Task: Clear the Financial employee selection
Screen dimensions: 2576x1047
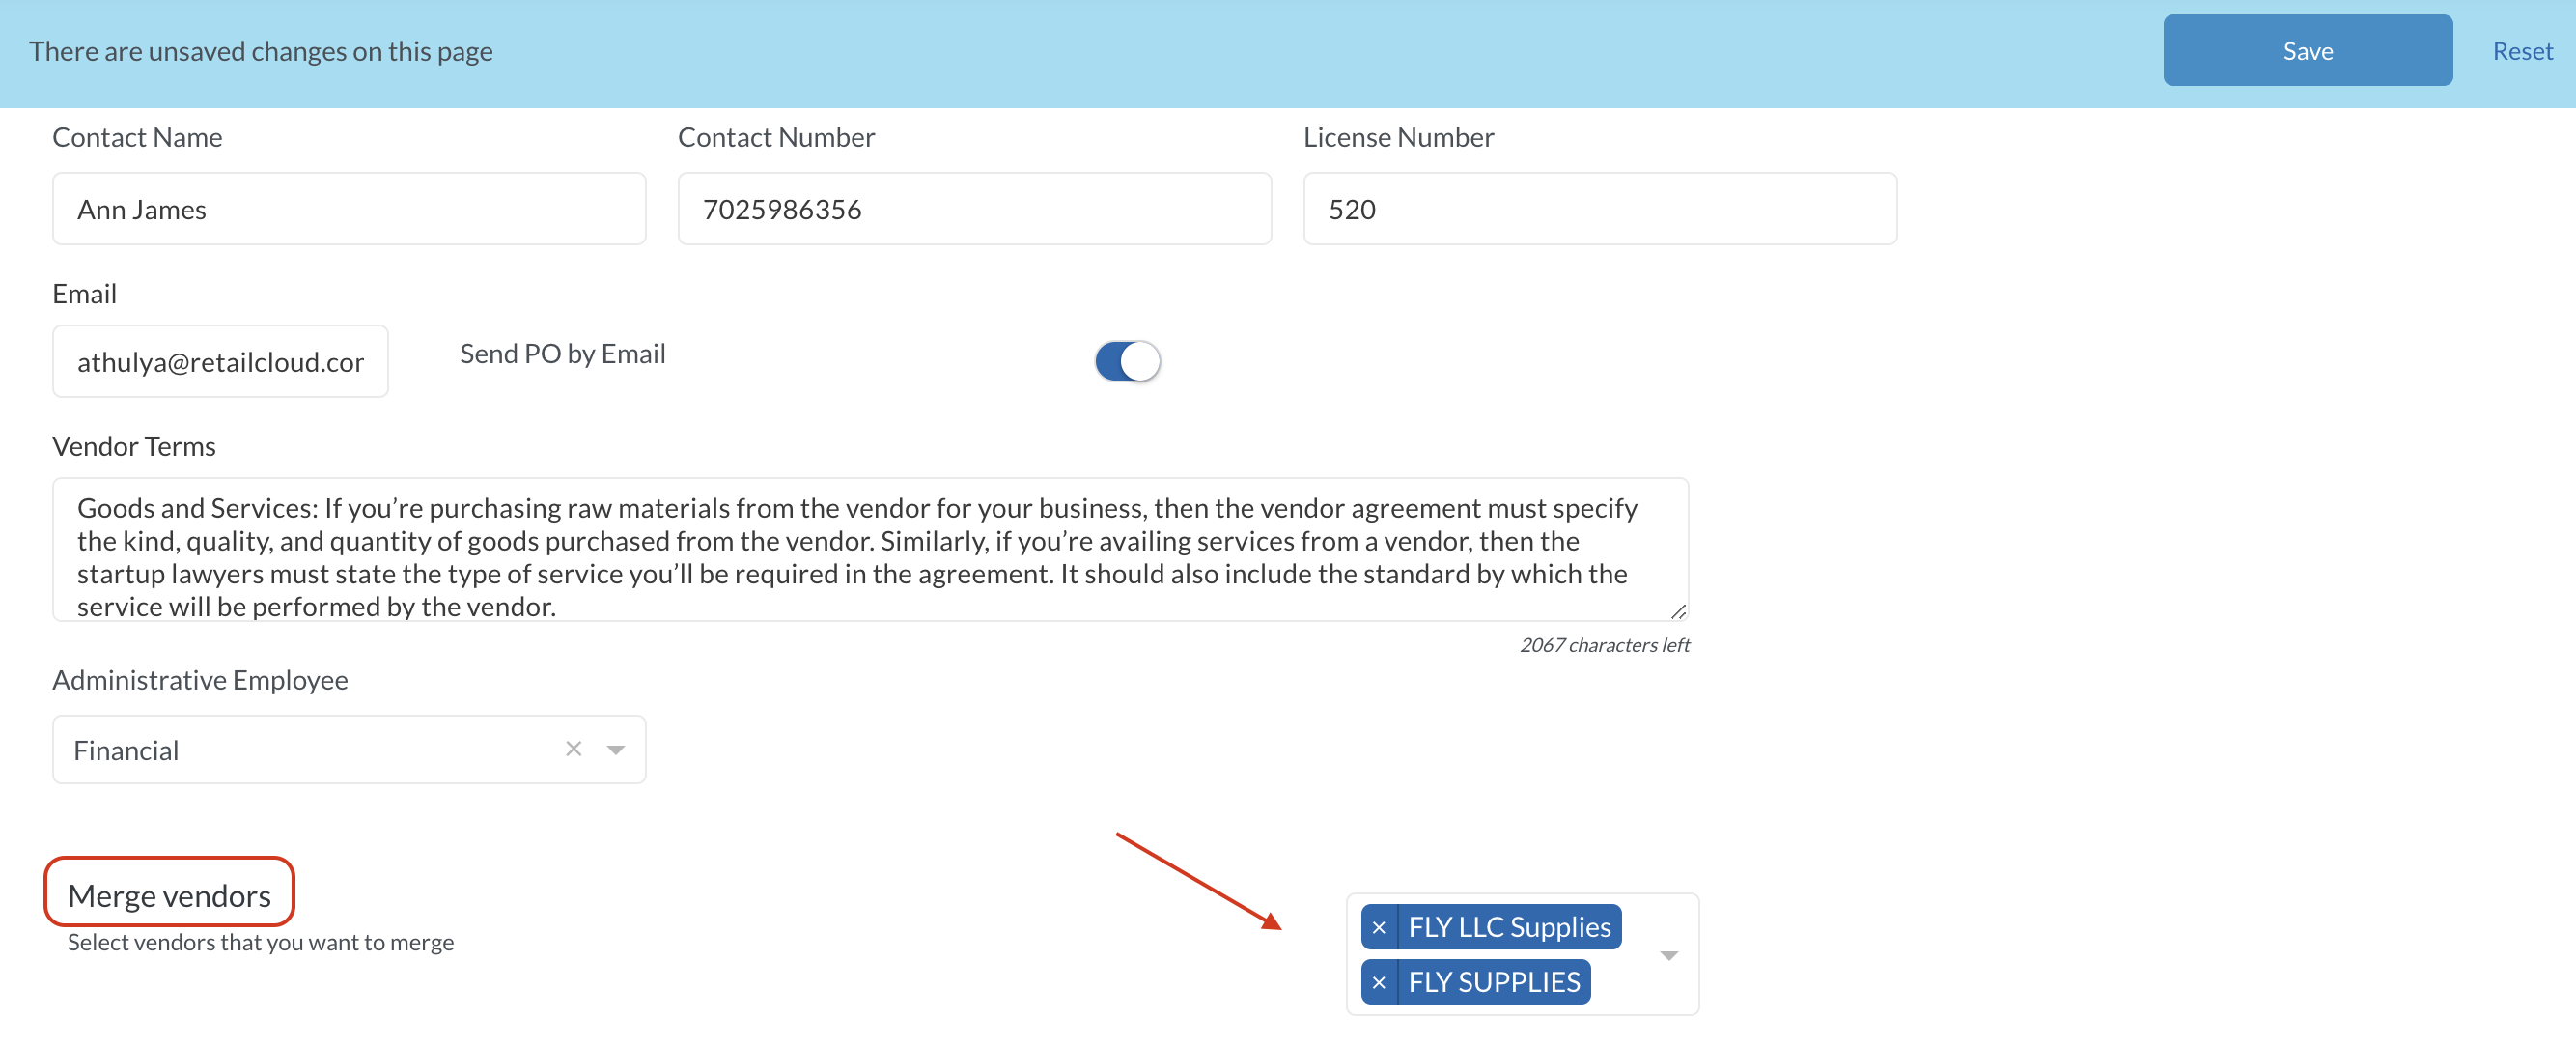Action: (x=573, y=749)
